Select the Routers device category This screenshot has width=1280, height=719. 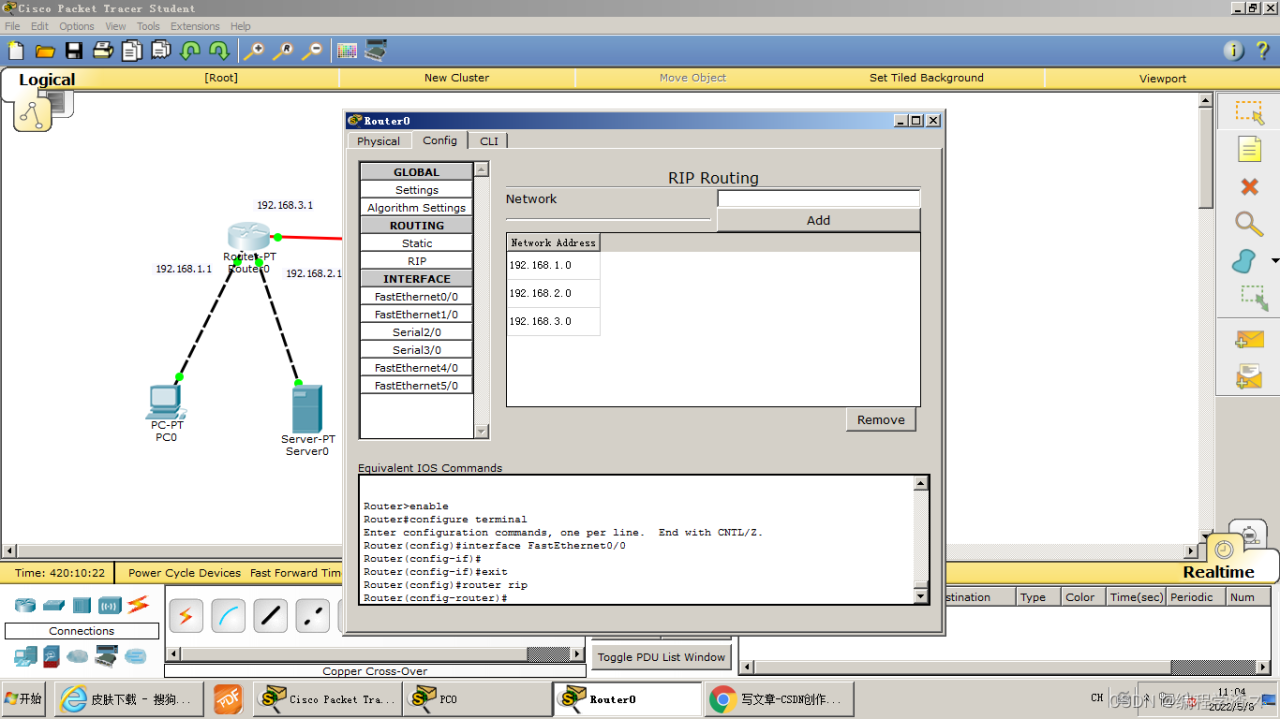click(x=25, y=605)
